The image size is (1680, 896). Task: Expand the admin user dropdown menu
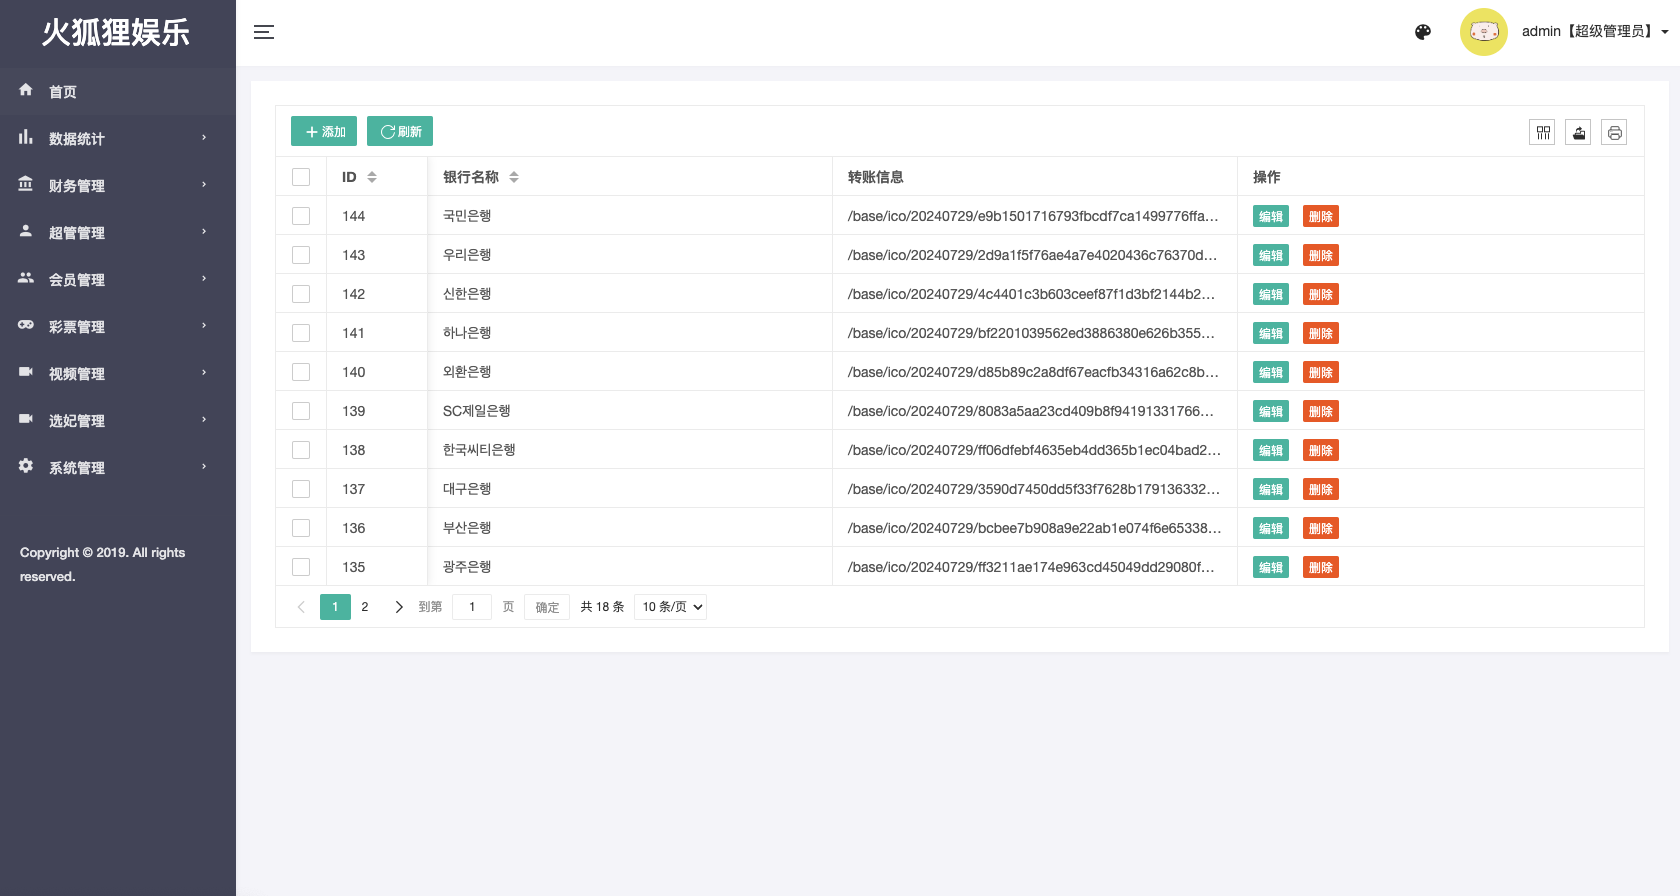[x=1594, y=32]
